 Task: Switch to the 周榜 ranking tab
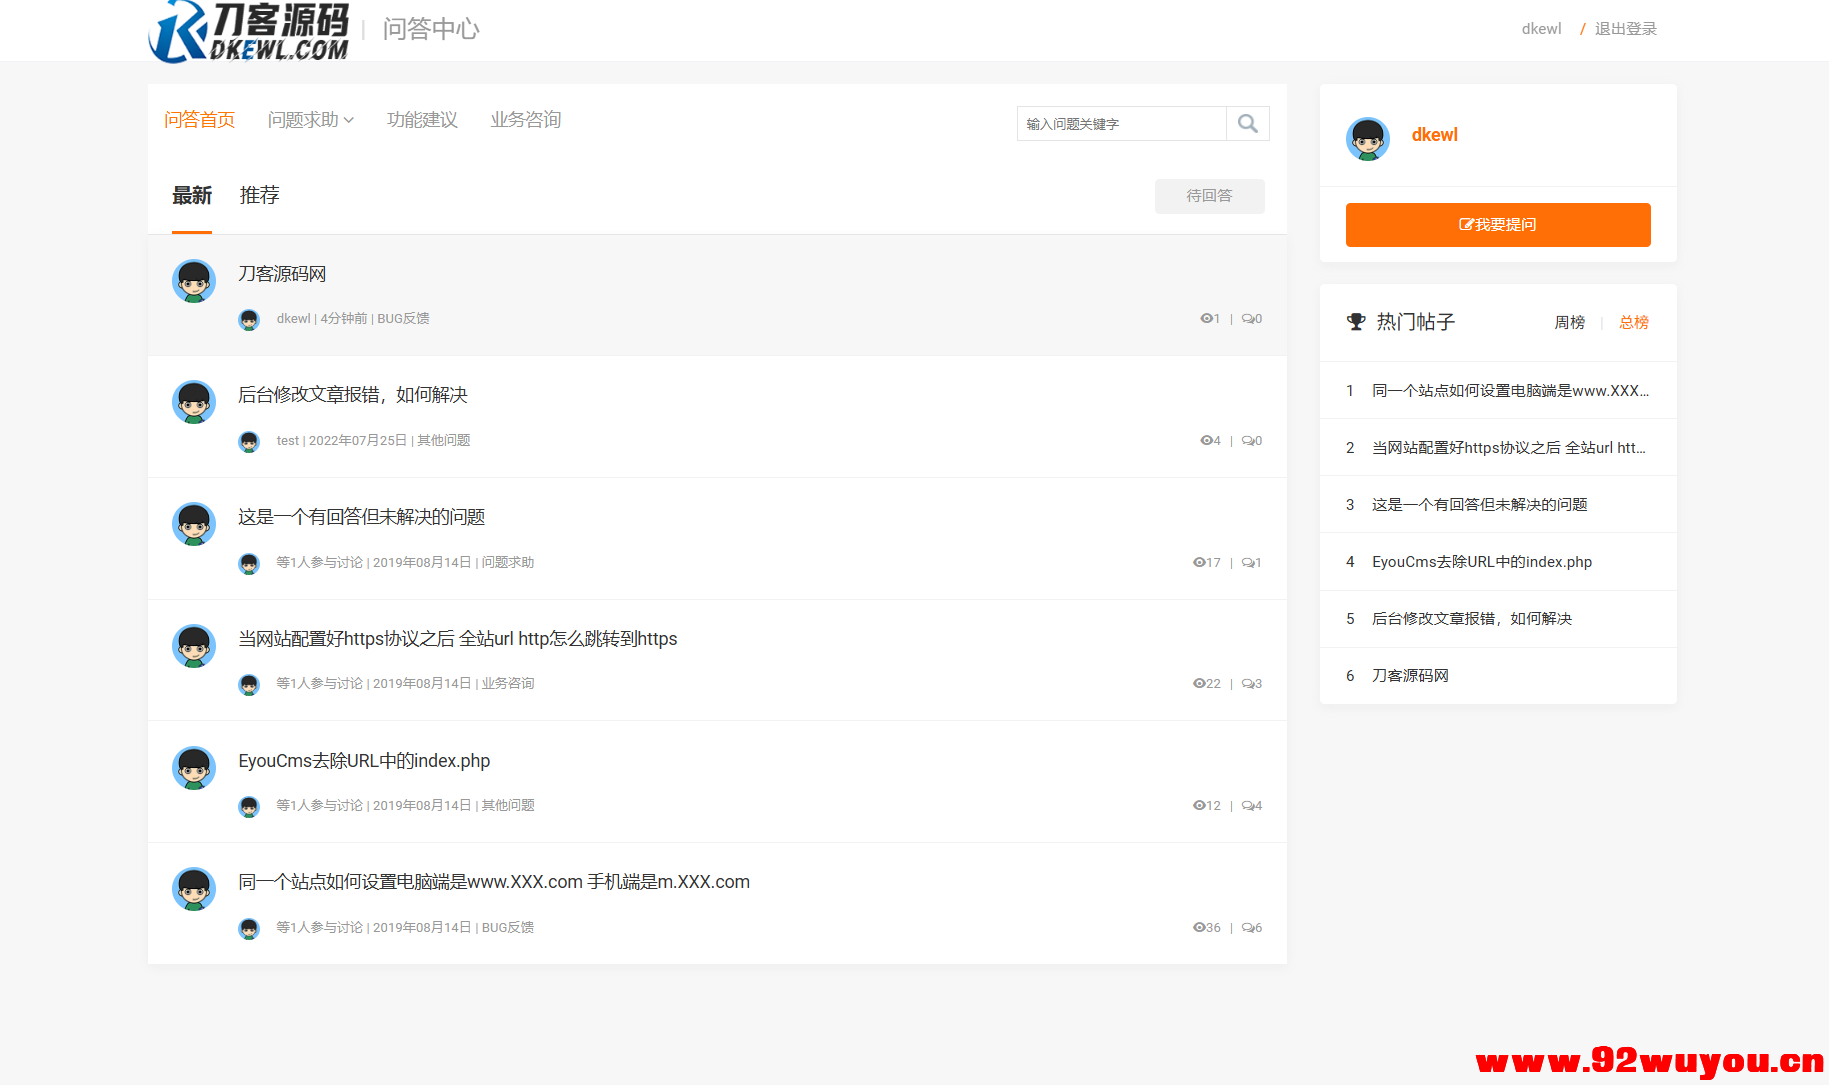pyautogui.click(x=1569, y=322)
